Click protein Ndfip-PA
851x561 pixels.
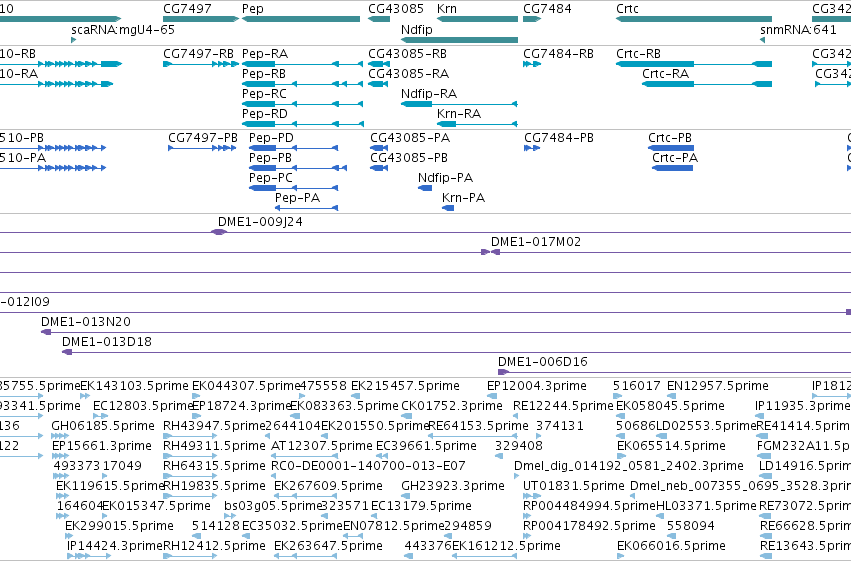point(425,188)
